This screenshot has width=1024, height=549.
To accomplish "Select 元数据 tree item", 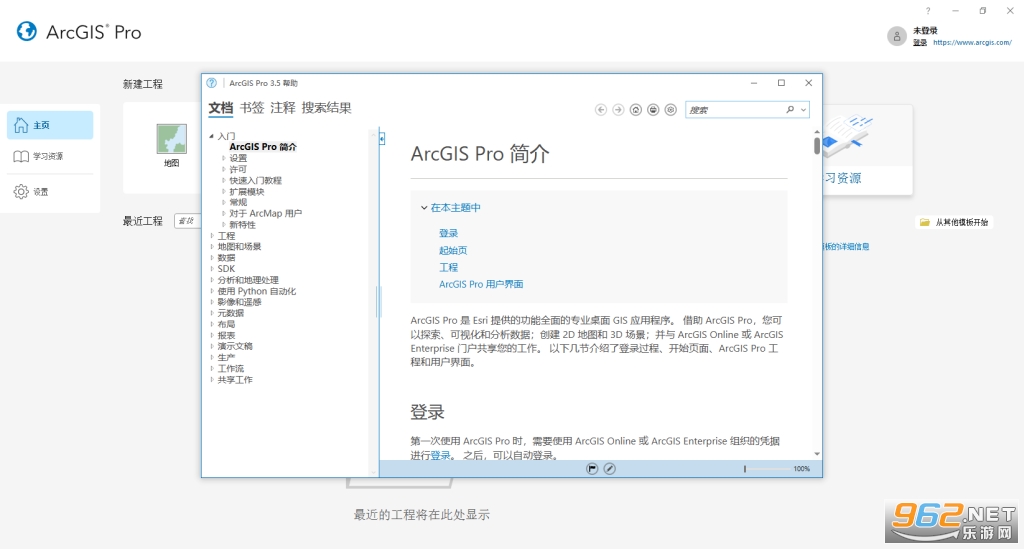I will pos(231,313).
